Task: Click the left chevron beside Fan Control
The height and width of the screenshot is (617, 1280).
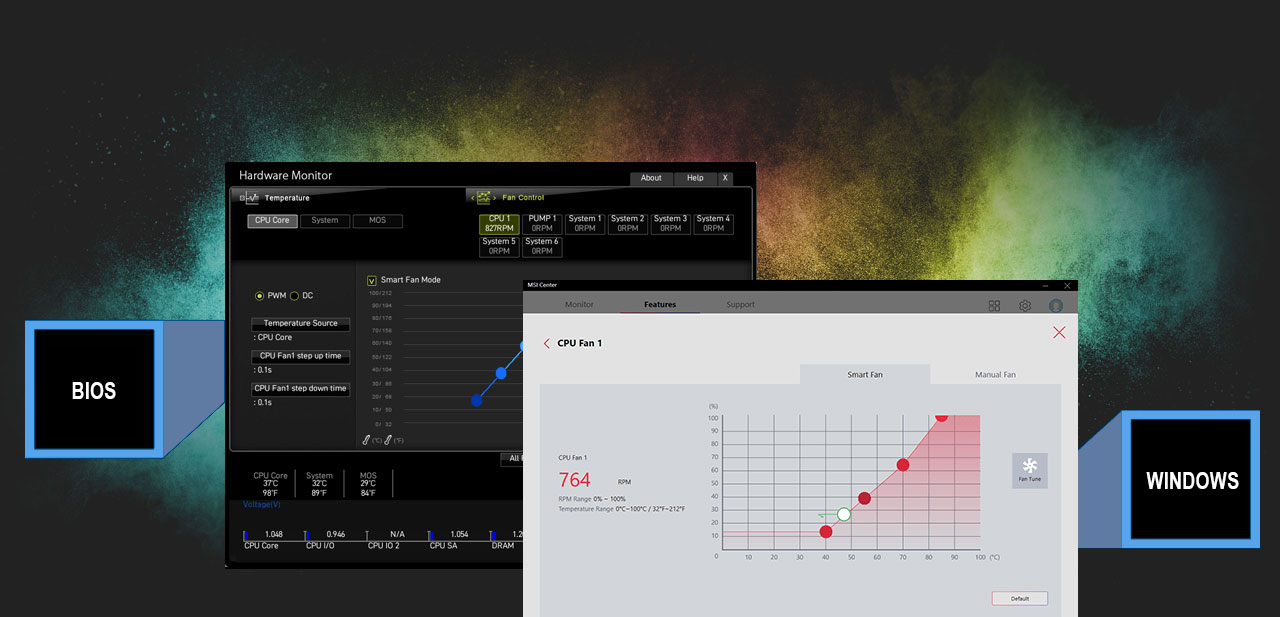Action: pyautogui.click(x=472, y=197)
